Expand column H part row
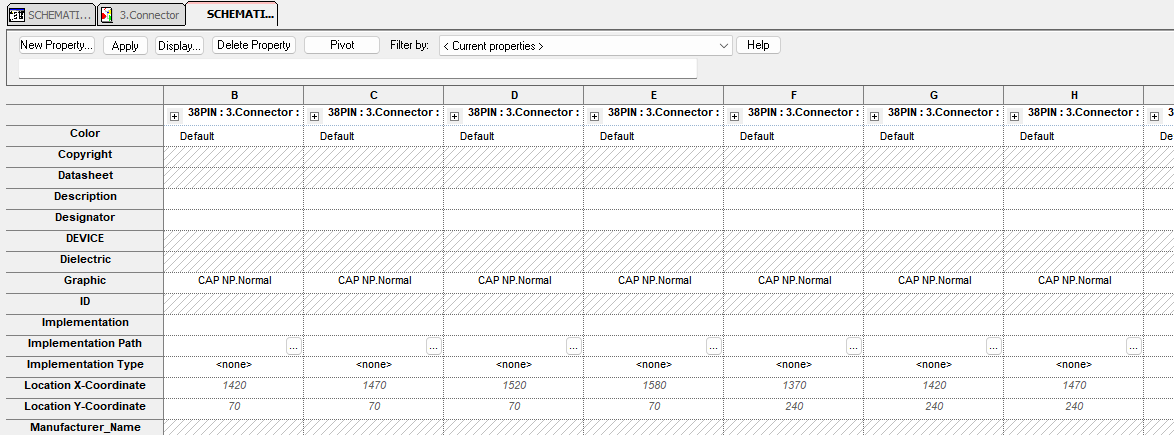The height and width of the screenshot is (435, 1174). (x=1015, y=116)
